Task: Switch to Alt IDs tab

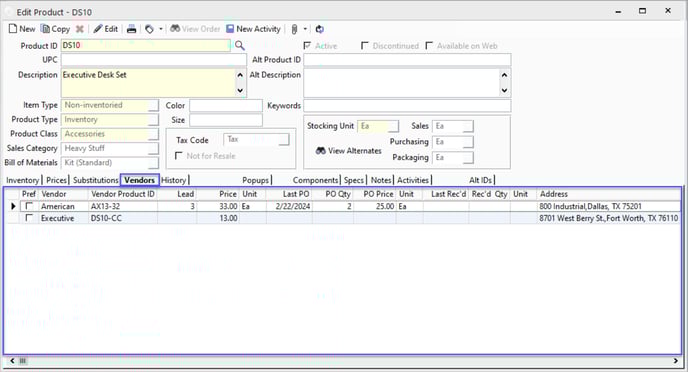Action: [x=480, y=180]
